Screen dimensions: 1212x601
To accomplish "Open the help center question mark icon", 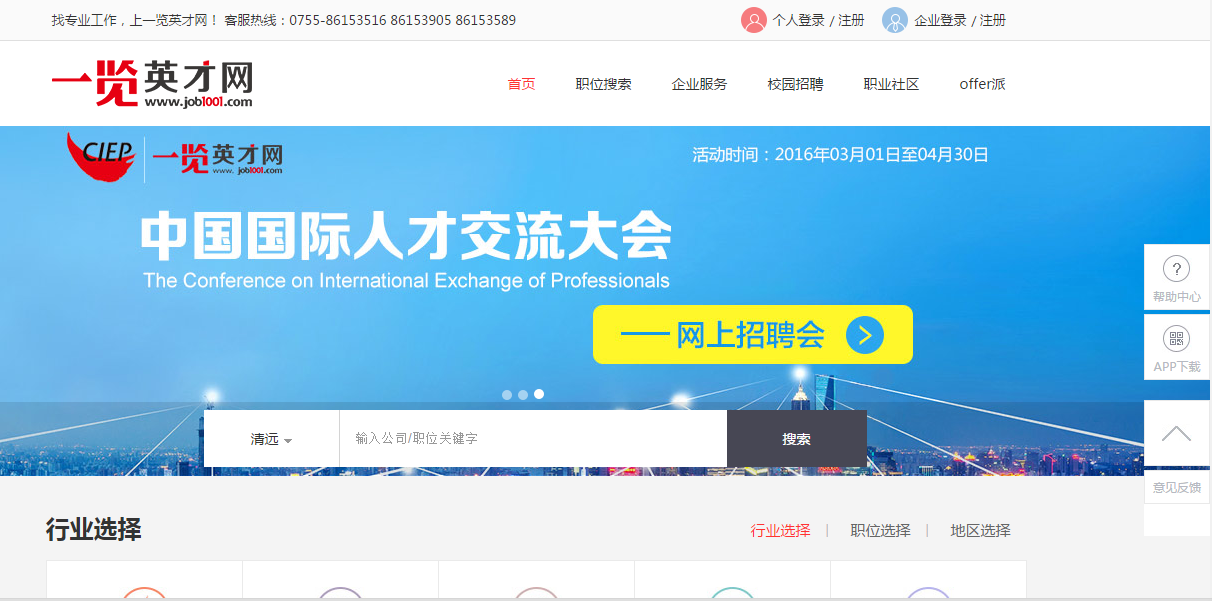I will point(1176,269).
